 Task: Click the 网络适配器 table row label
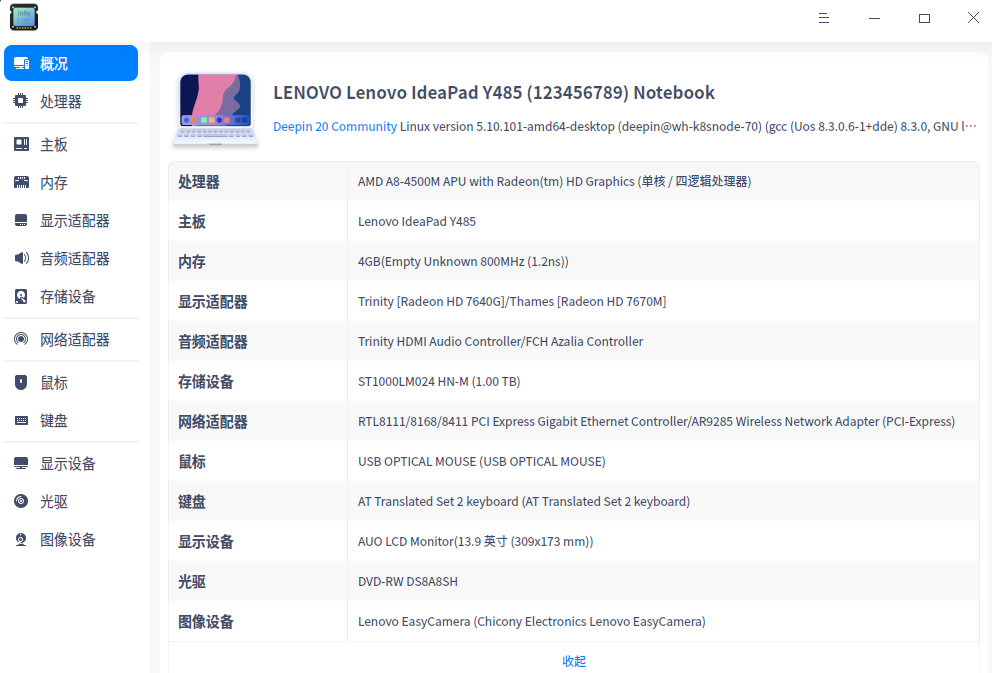(x=213, y=422)
